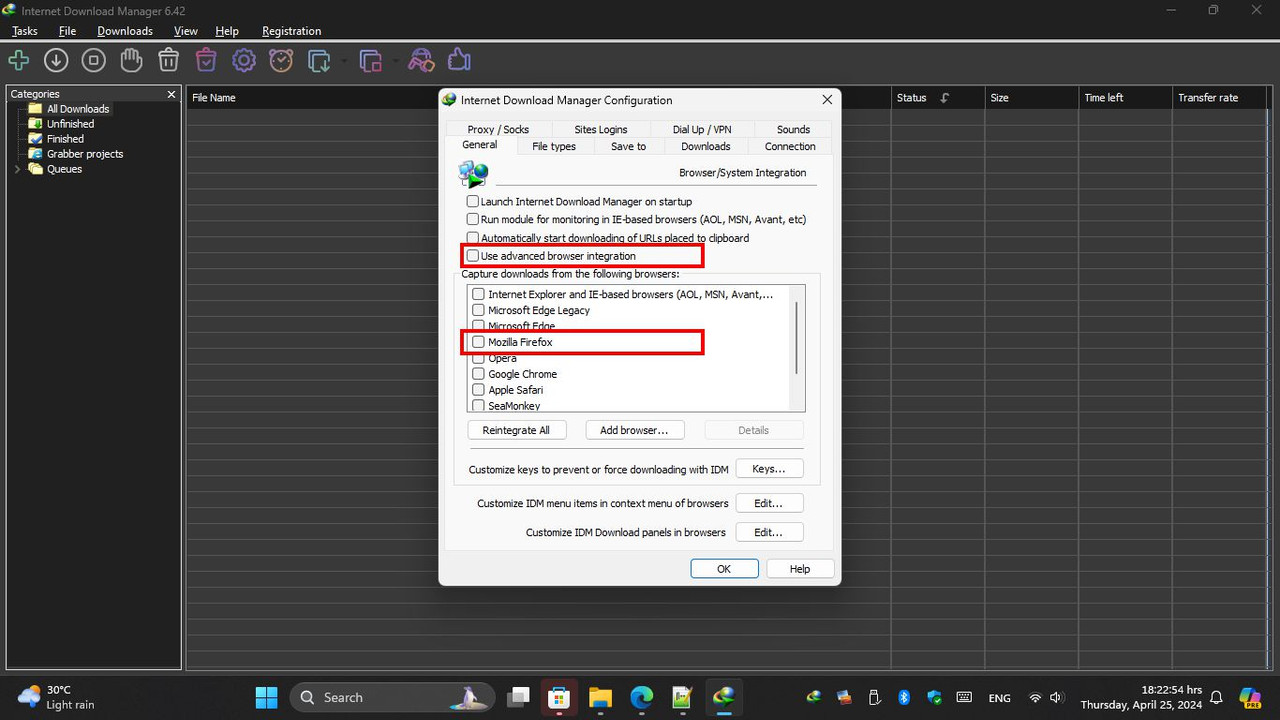This screenshot has height=720, width=1280.
Task: Click the Keys... button
Action: [769, 468]
